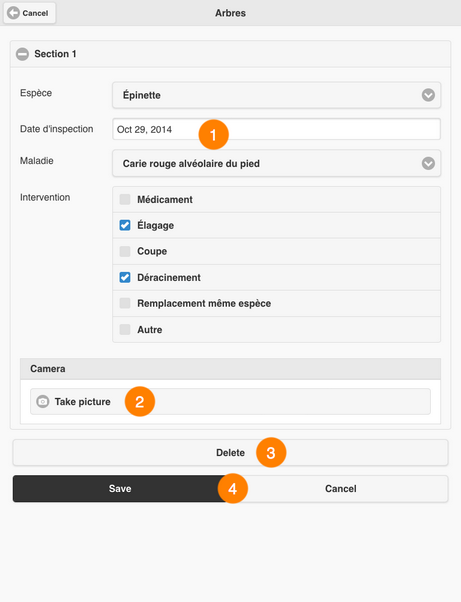Viewport: 461px width, 602px height.
Task: Collapse Section 1 with the minus icon
Action: click(x=22, y=54)
